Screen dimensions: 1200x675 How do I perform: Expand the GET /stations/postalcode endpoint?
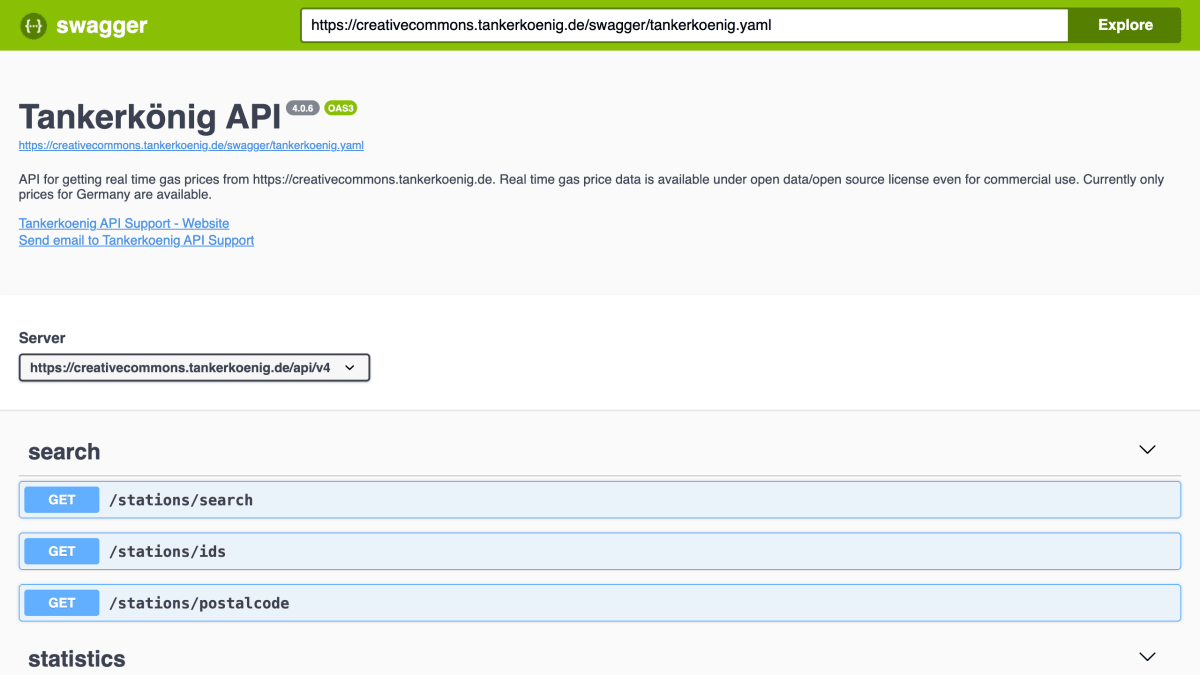coord(600,603)
